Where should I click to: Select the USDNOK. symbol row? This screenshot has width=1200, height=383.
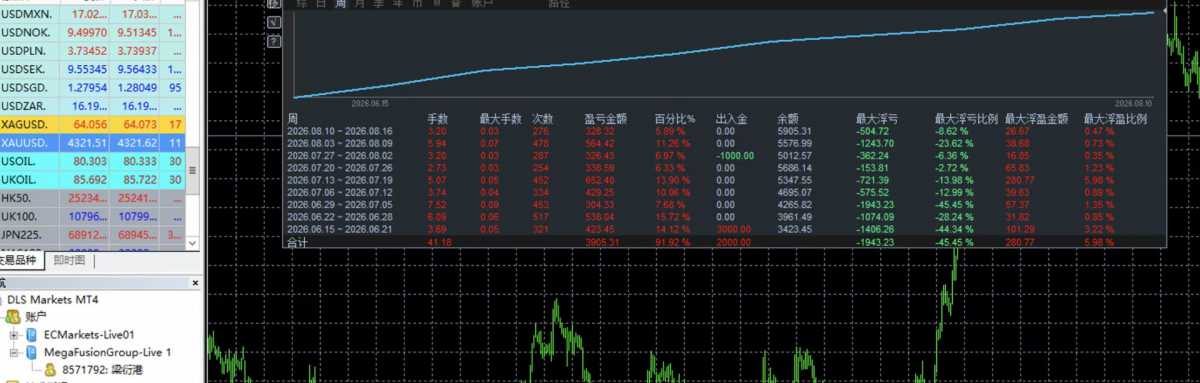93,33
